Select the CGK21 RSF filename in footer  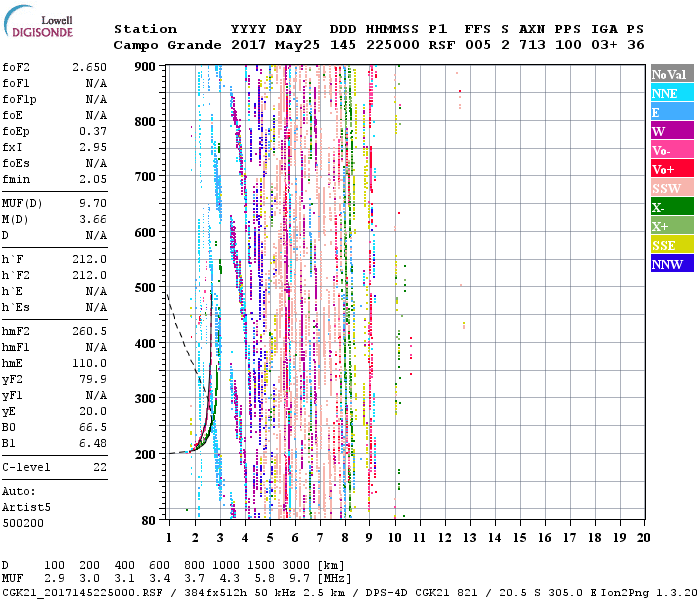click(72, 592)
